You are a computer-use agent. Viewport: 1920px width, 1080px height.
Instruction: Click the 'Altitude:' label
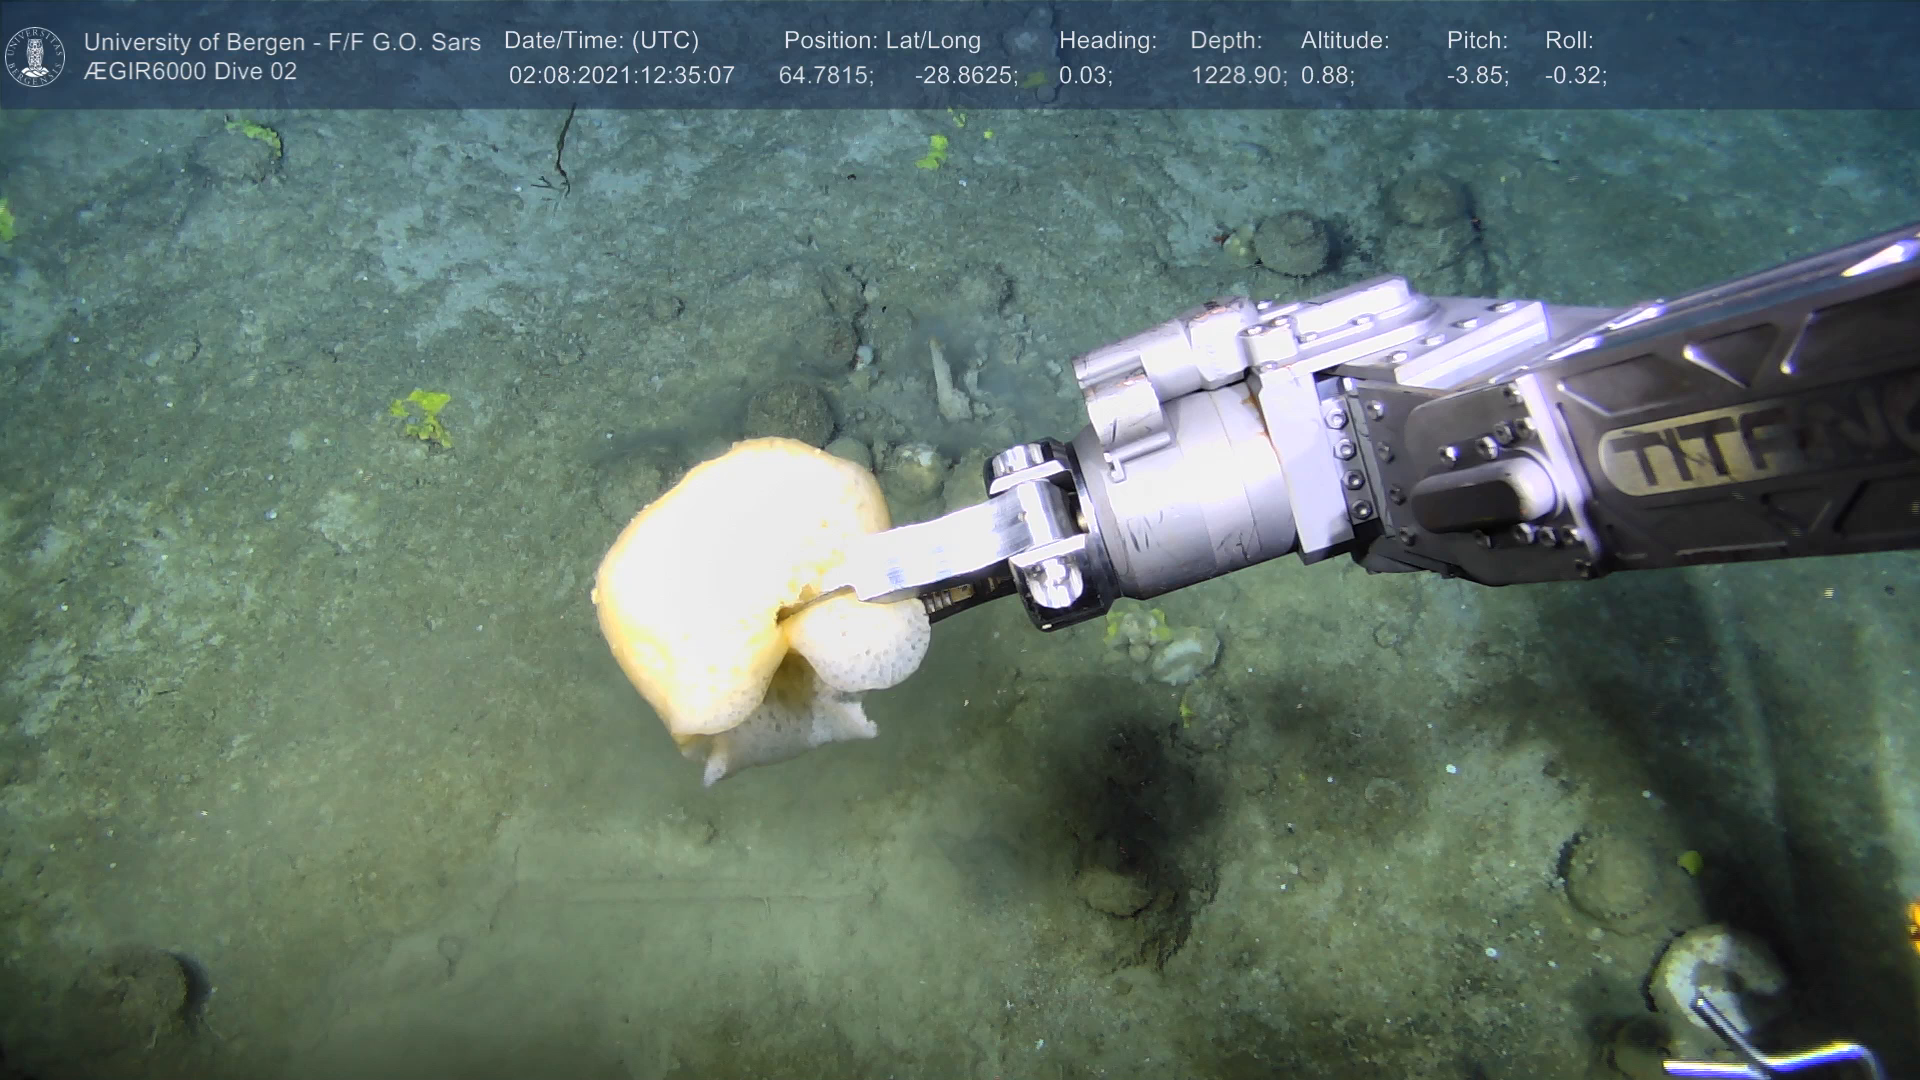pos(1345,41)
